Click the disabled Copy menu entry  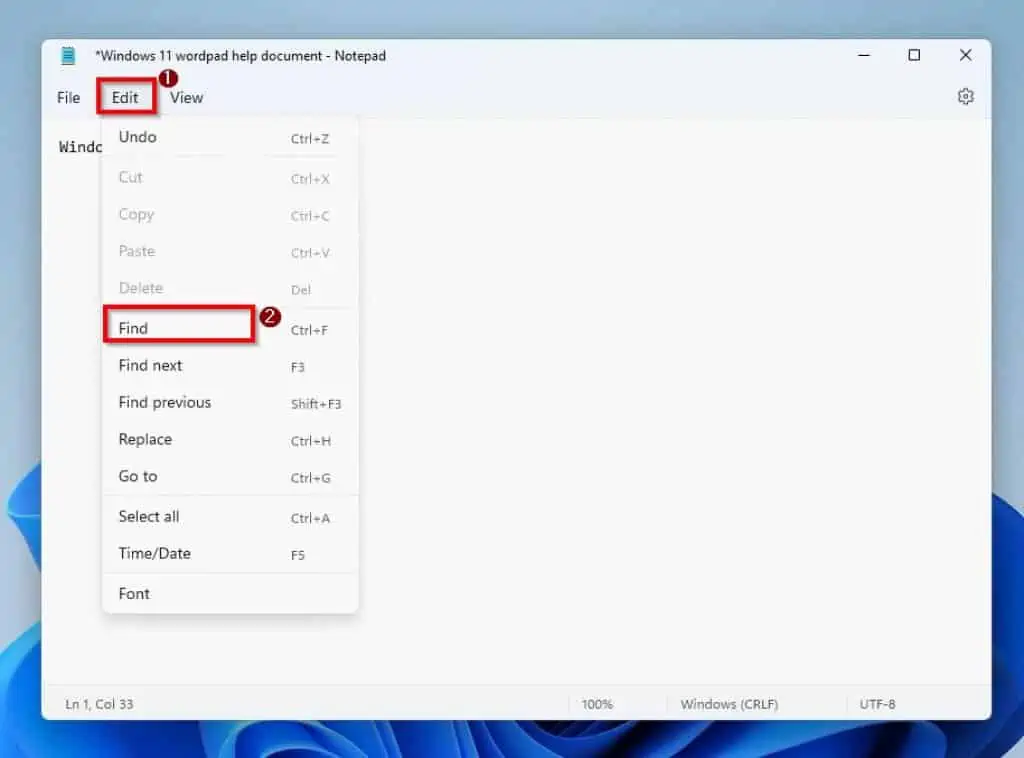[230, 215]
